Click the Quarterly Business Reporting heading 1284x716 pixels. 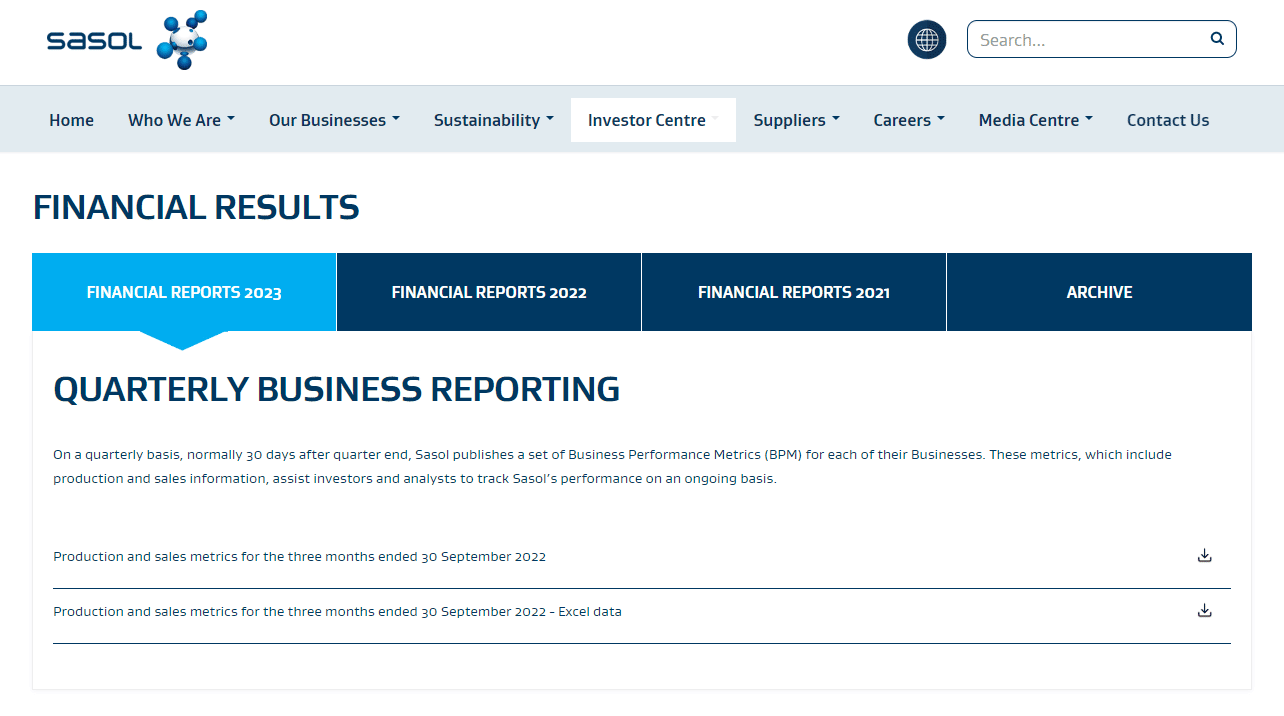click(337, 388)
